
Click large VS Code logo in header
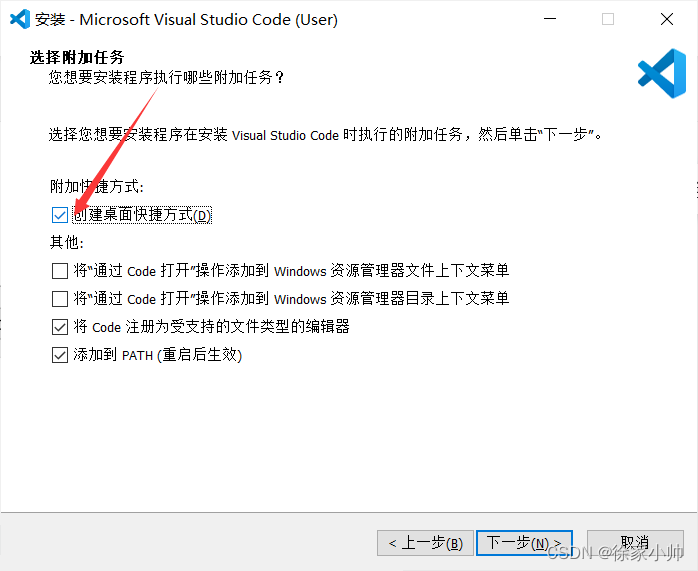point(661,73)
